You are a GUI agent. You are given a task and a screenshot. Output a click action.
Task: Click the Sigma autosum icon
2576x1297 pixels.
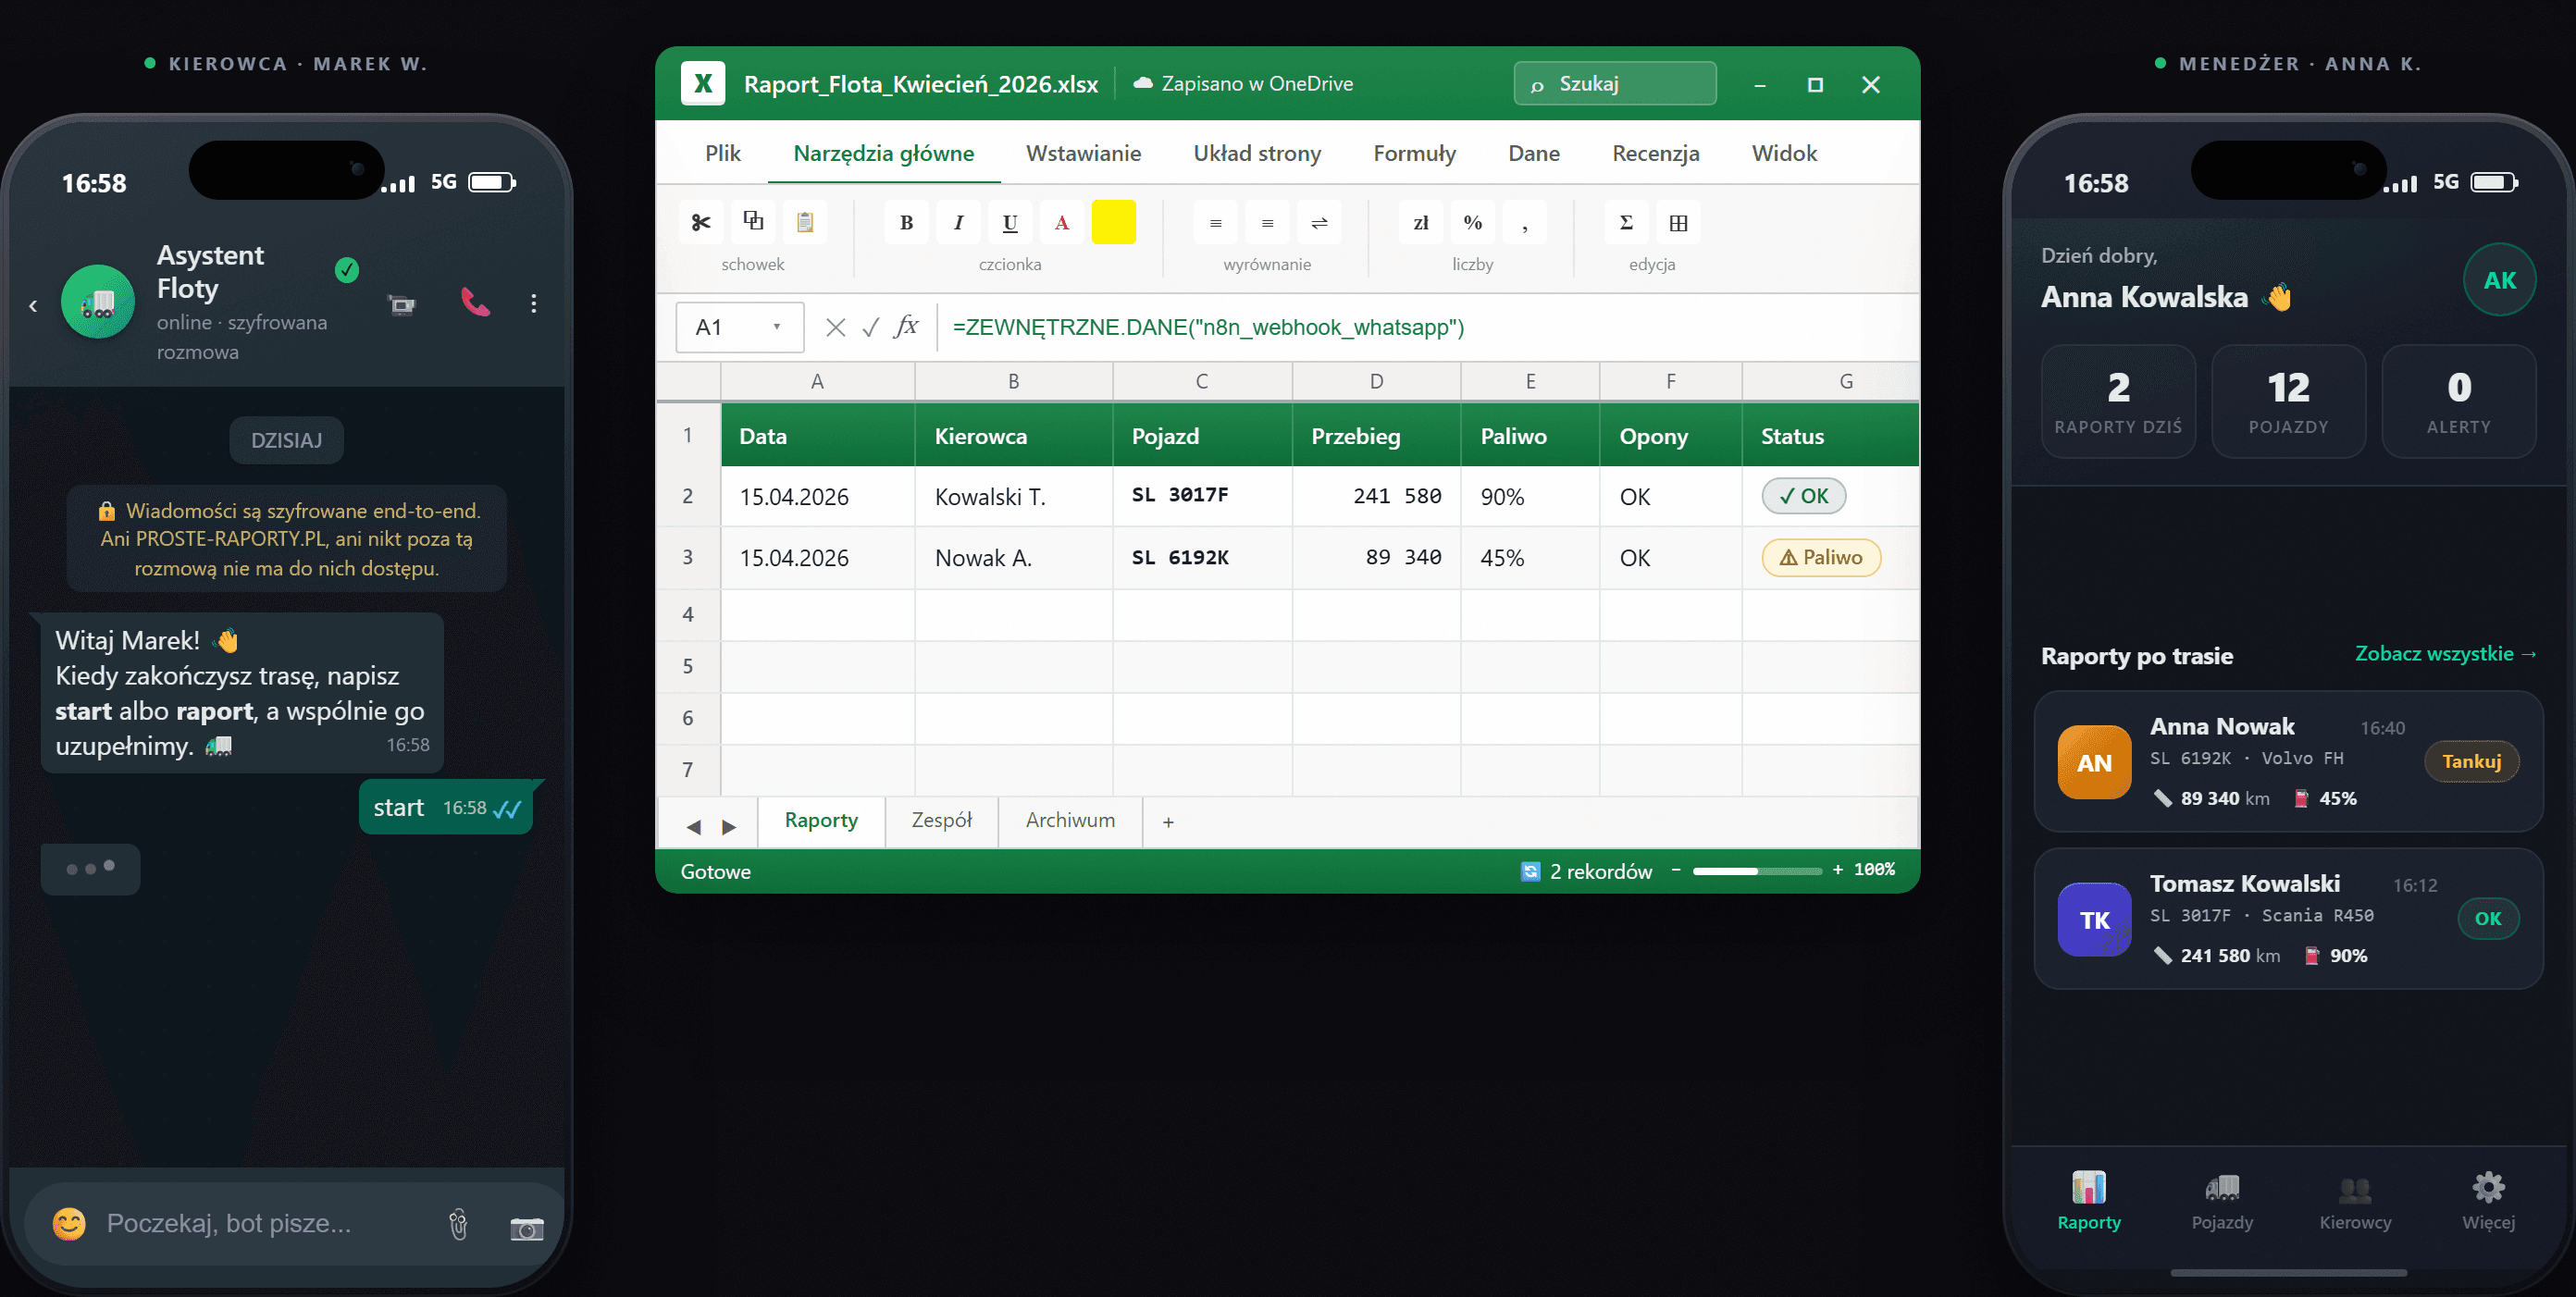tap(1626, 222)
